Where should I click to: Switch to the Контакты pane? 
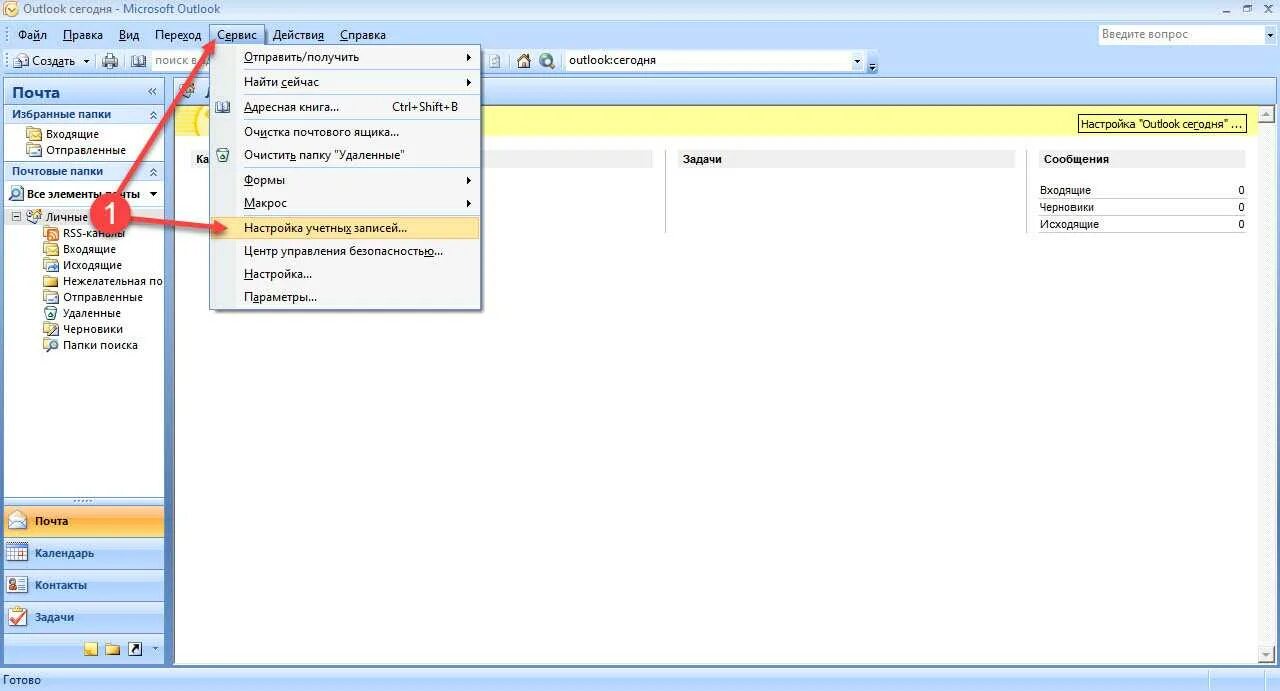click(84, 585)
